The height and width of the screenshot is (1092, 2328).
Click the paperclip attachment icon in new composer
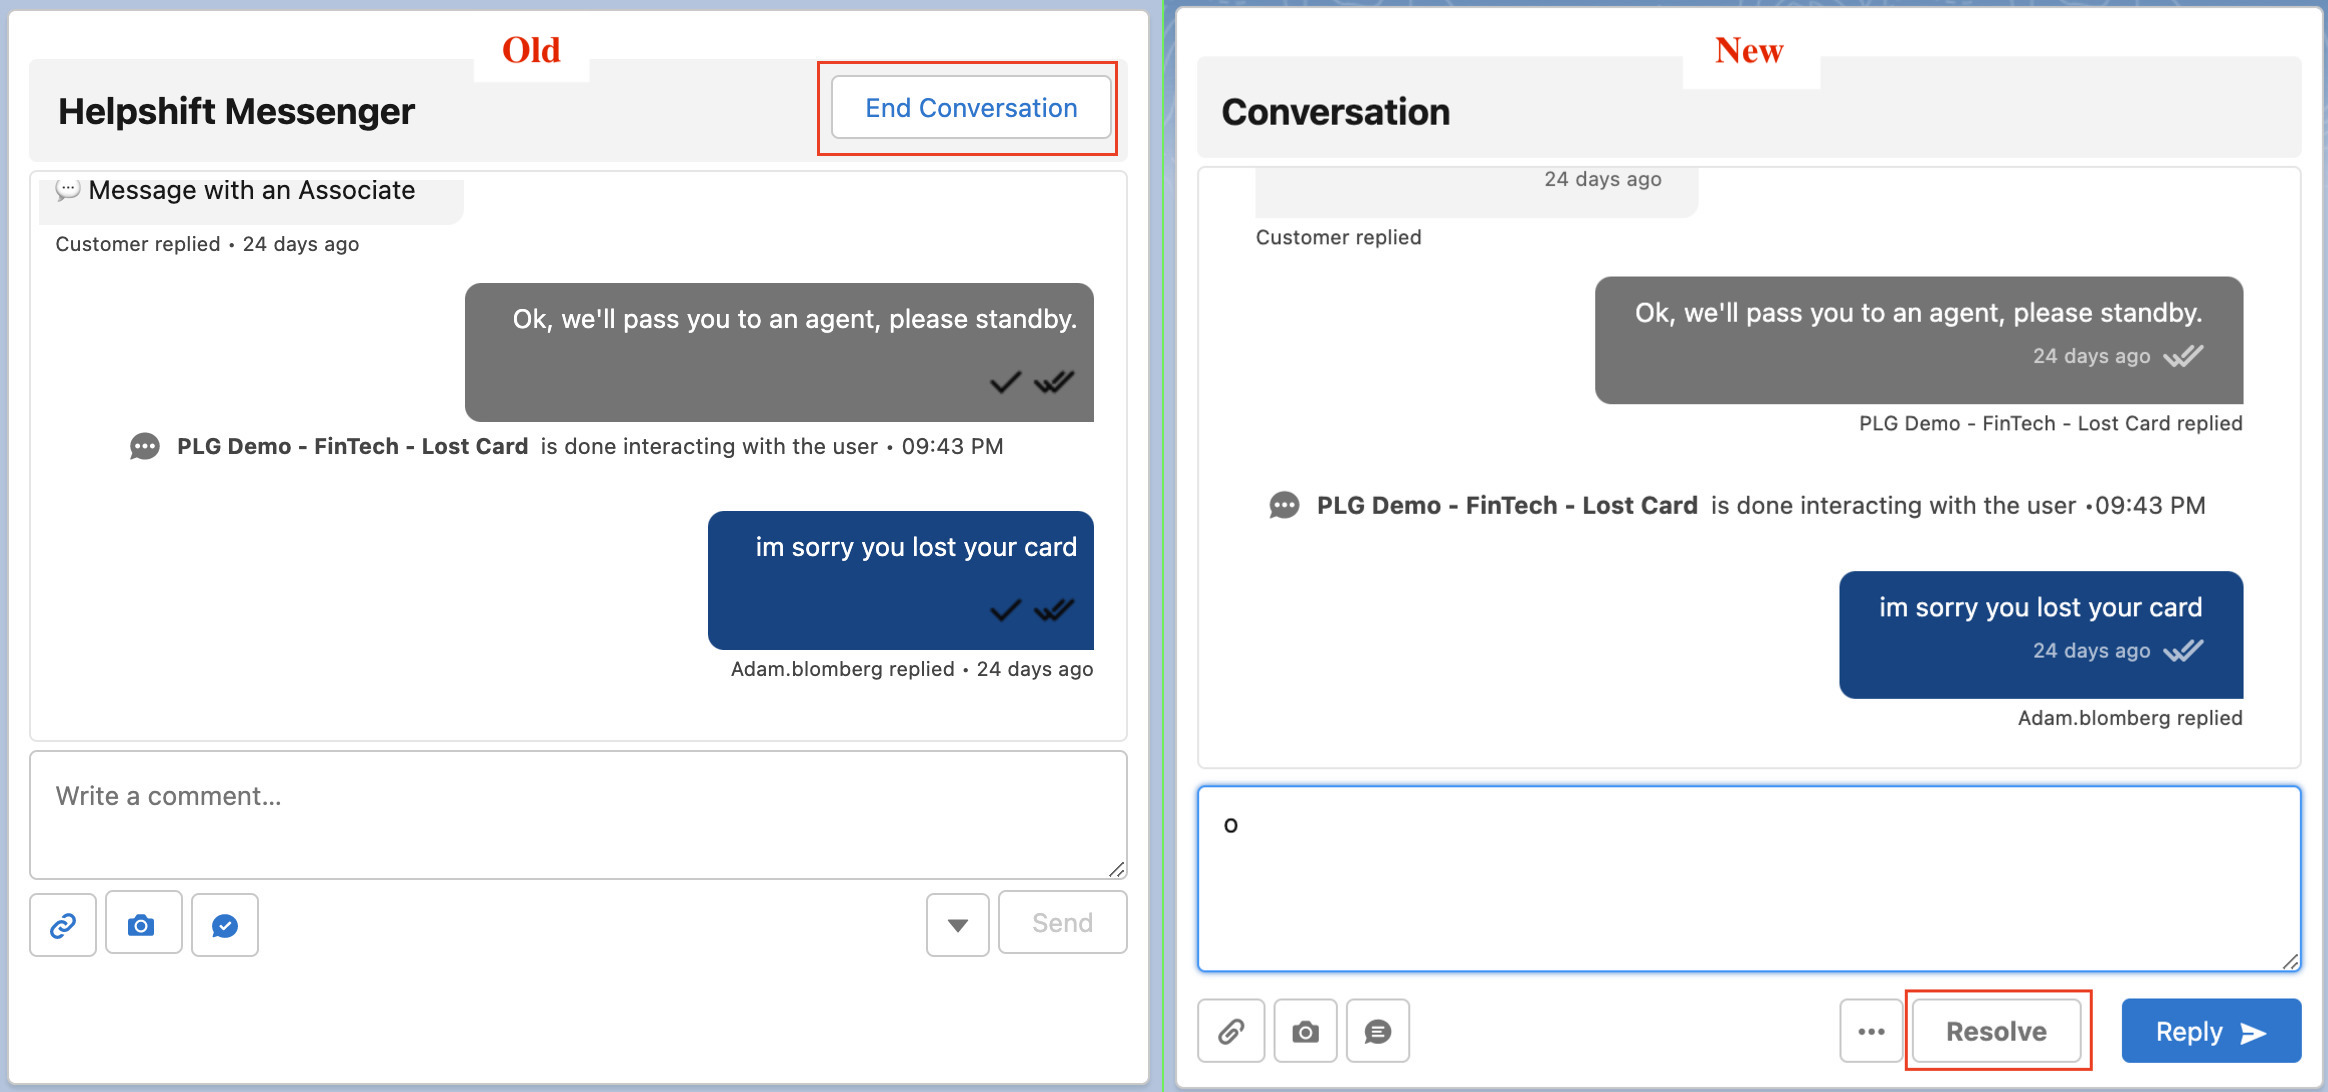click(x=1231, y=1031)
